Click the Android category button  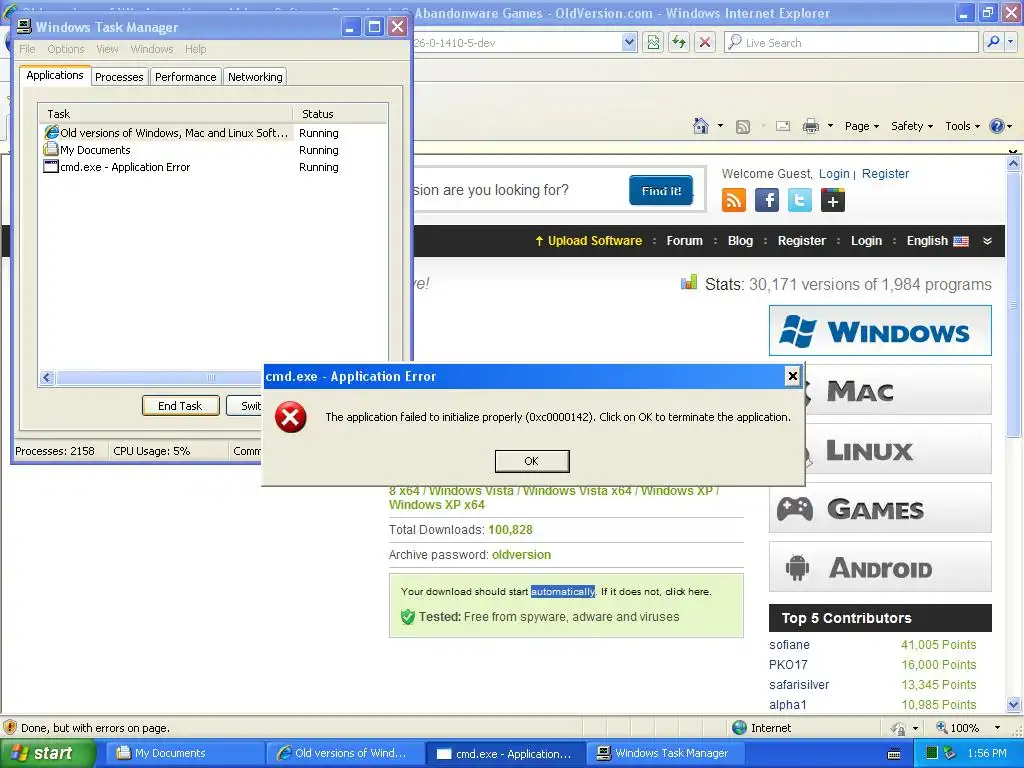pos(880,567)
